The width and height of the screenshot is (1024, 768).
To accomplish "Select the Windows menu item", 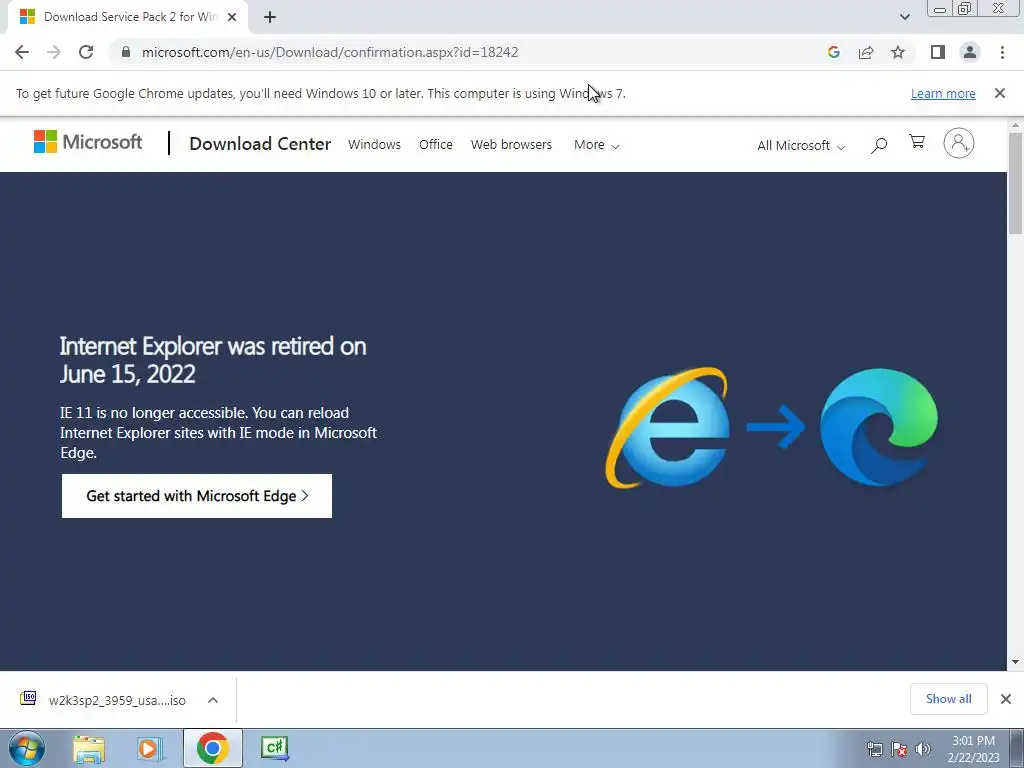I will 374,144.
